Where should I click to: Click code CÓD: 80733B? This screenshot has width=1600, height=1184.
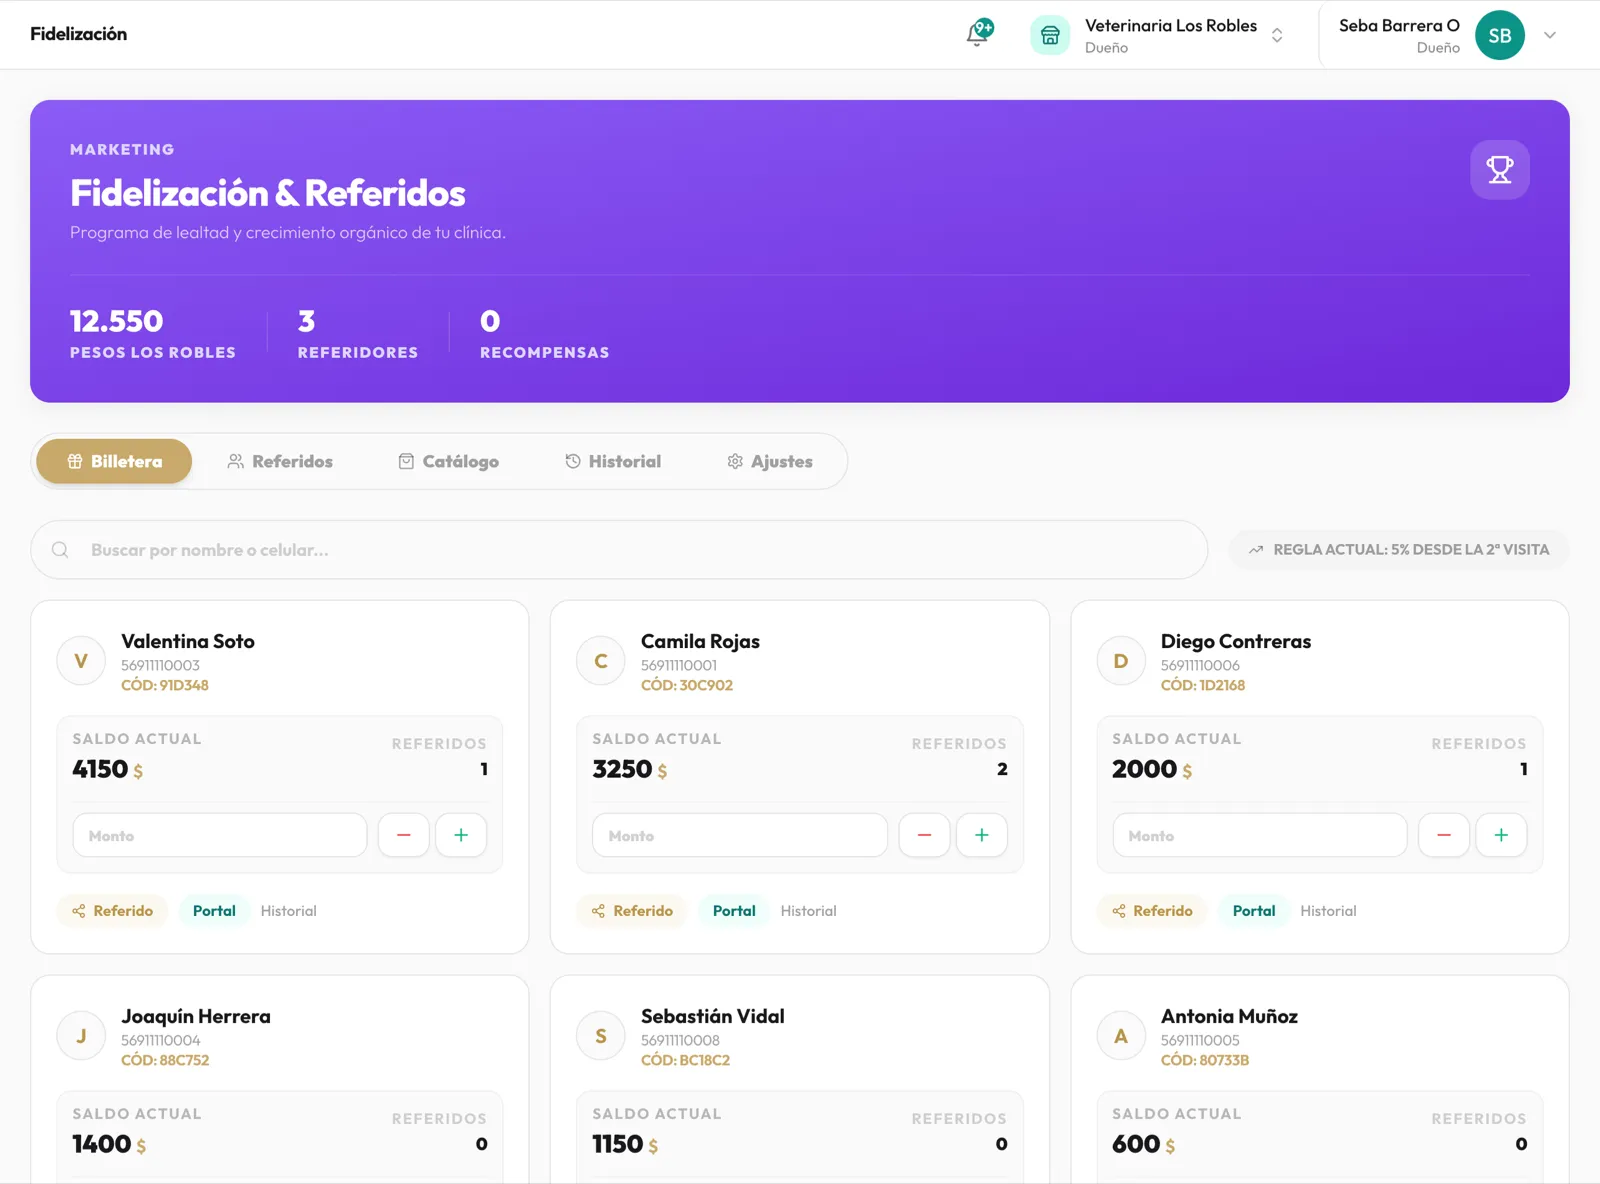tap(1205, 1061)
